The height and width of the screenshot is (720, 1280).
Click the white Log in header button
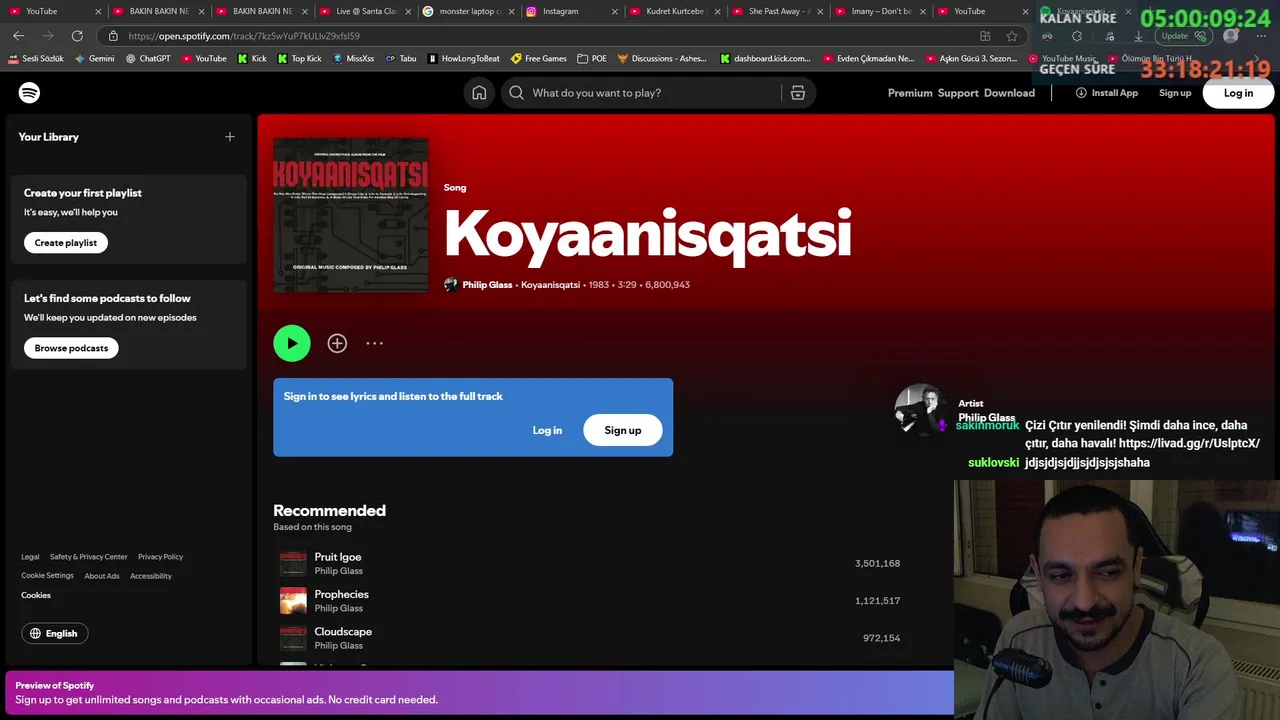point(1238,93)
